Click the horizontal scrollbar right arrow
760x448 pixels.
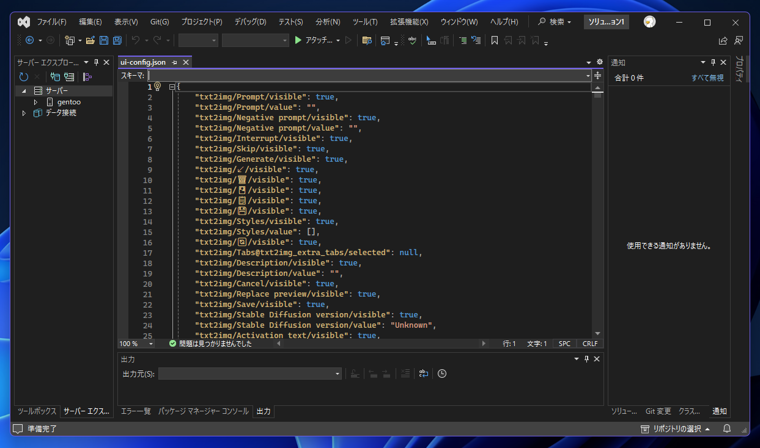tap(483, 344)
